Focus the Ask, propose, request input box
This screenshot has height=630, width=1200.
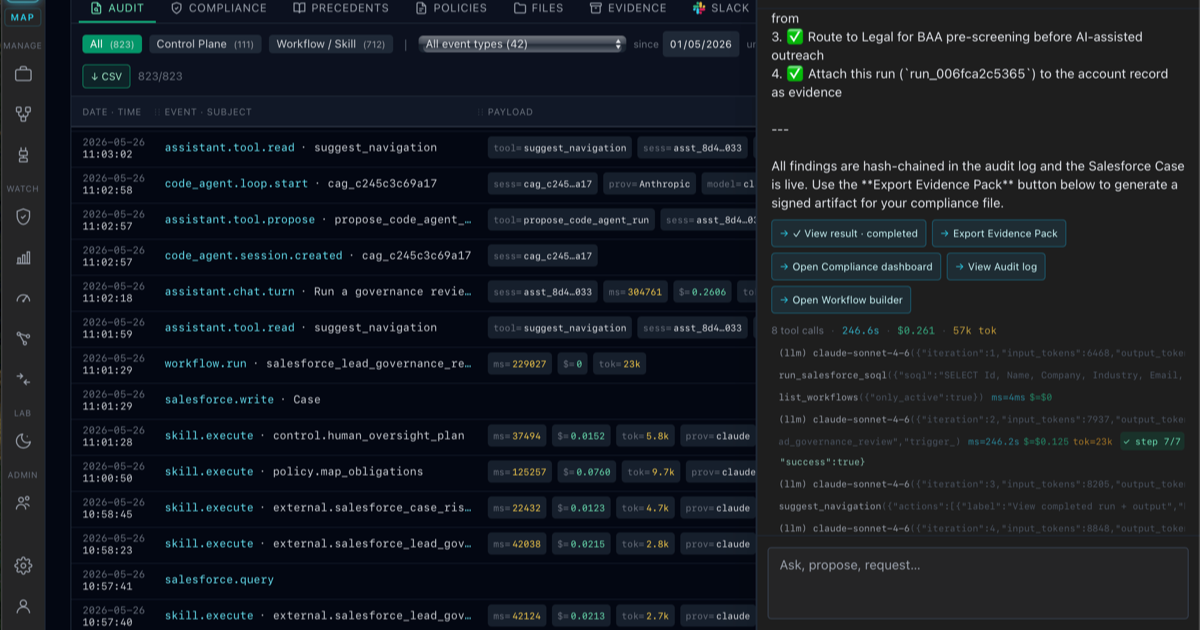click(x=978, y=583)
